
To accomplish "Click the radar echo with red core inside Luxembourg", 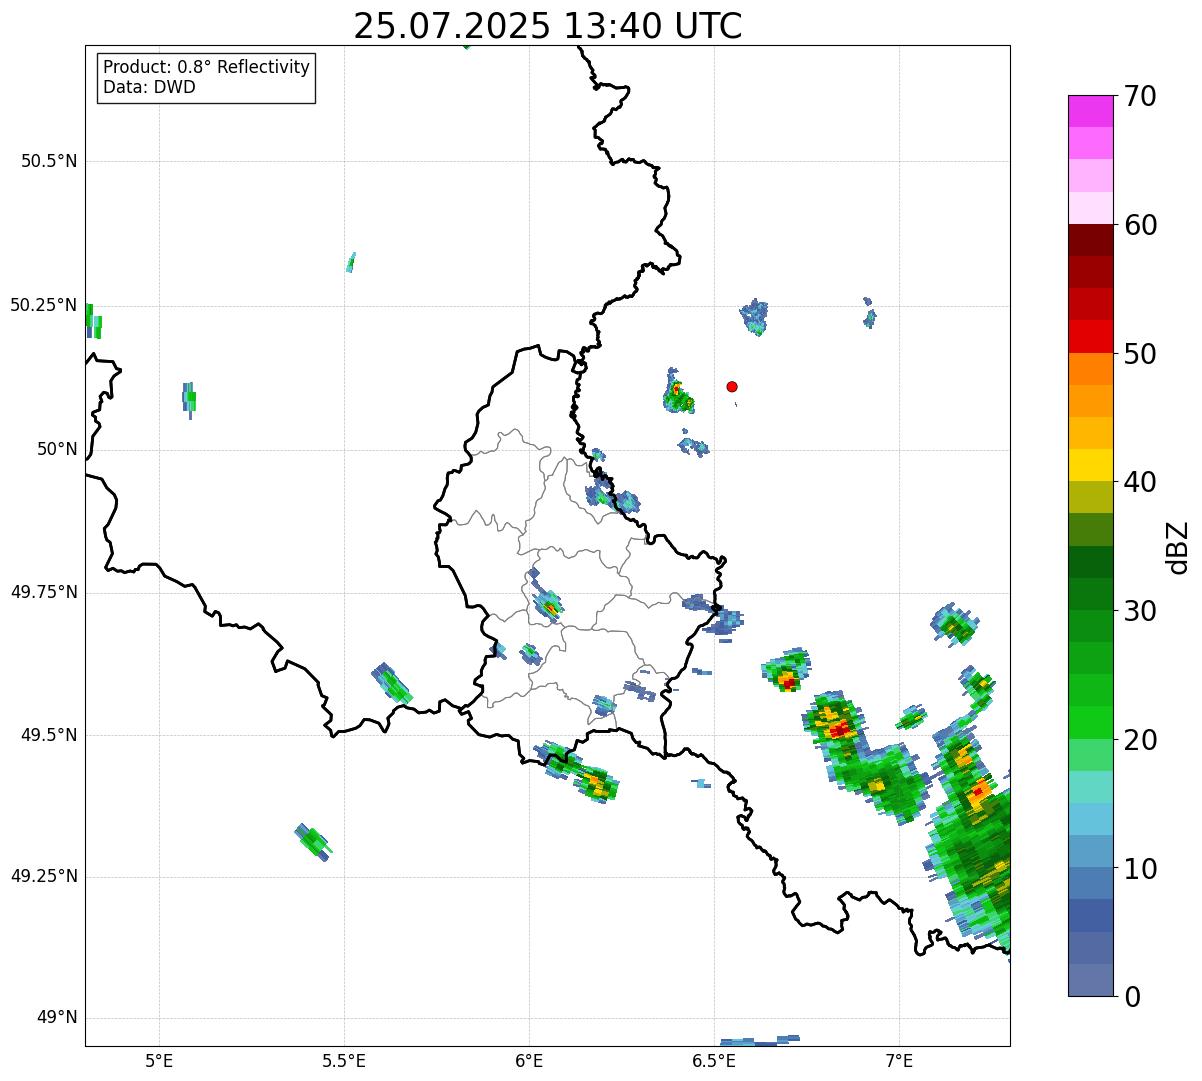I will [x=548, y=605].
